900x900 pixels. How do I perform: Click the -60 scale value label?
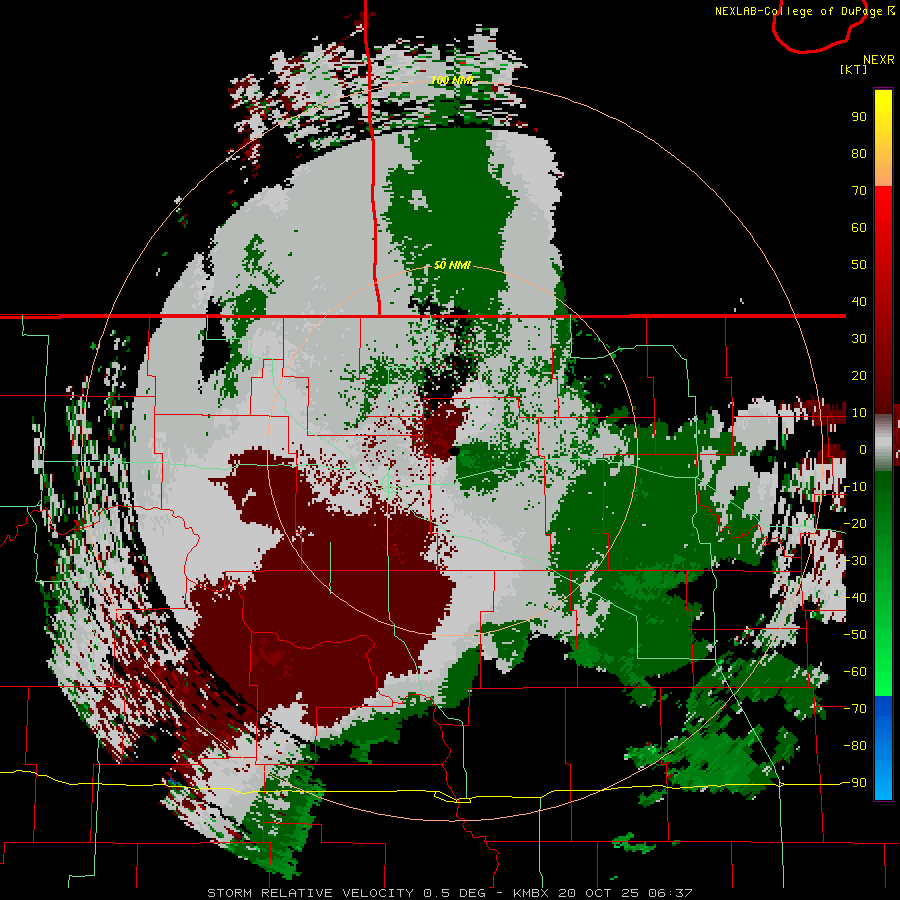855,672
